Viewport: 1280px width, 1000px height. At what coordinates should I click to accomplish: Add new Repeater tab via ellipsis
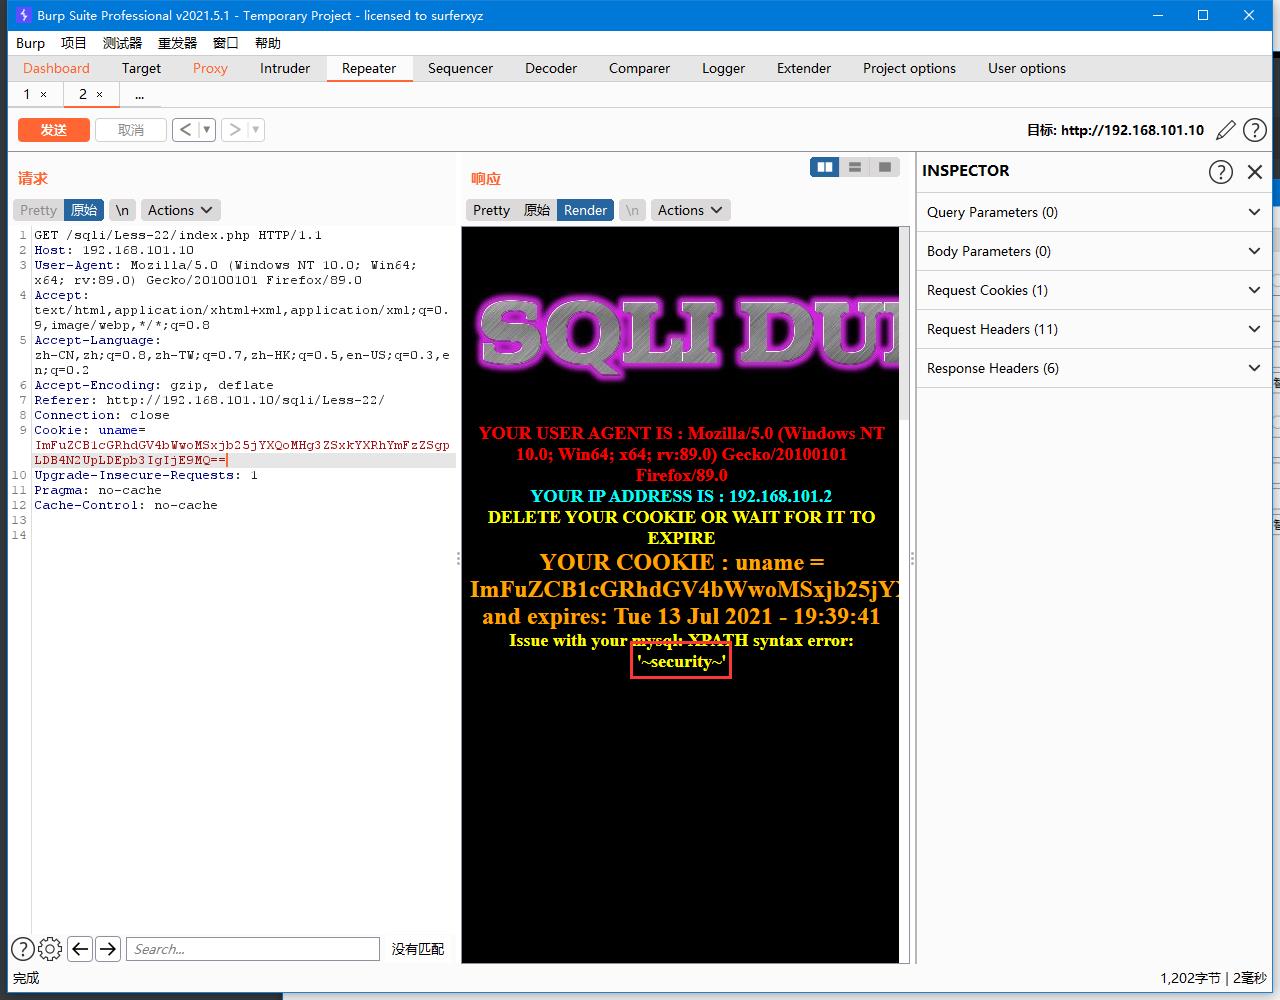click(139, 94)
